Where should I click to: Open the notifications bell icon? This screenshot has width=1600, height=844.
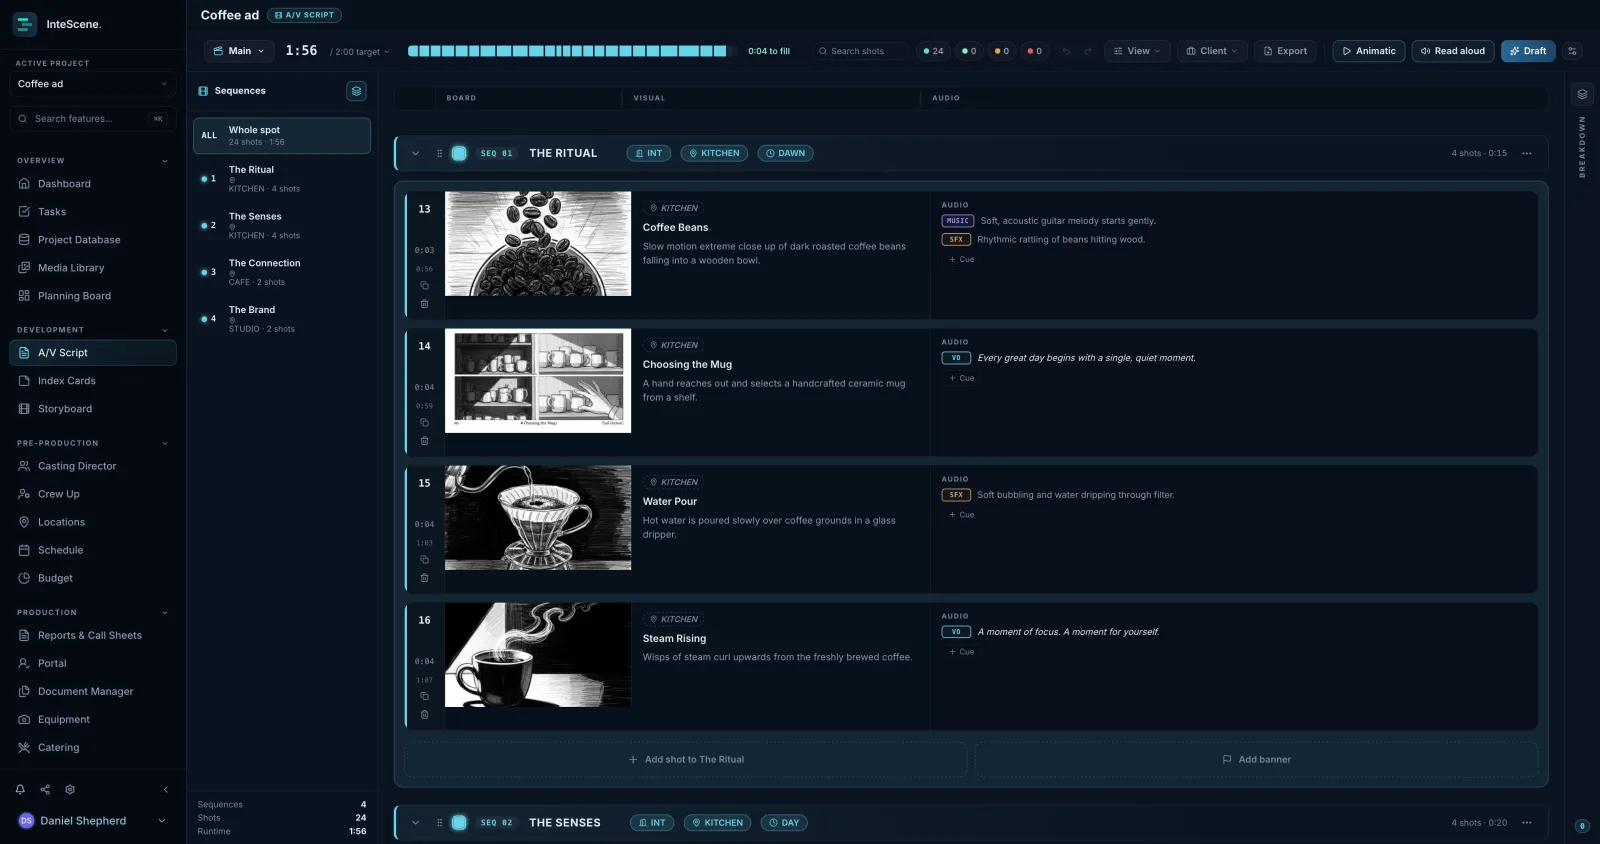pos(20,789)
